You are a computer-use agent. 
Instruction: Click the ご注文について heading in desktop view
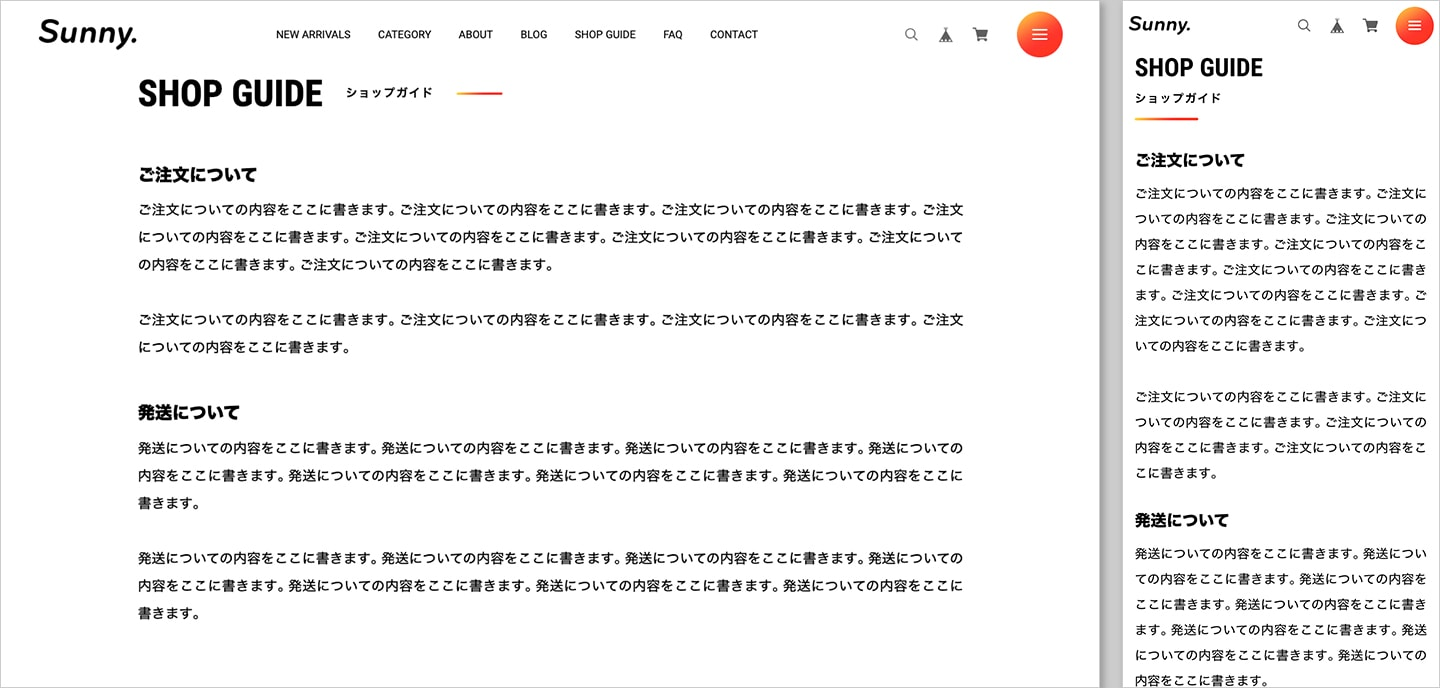[x=197, y=174]
